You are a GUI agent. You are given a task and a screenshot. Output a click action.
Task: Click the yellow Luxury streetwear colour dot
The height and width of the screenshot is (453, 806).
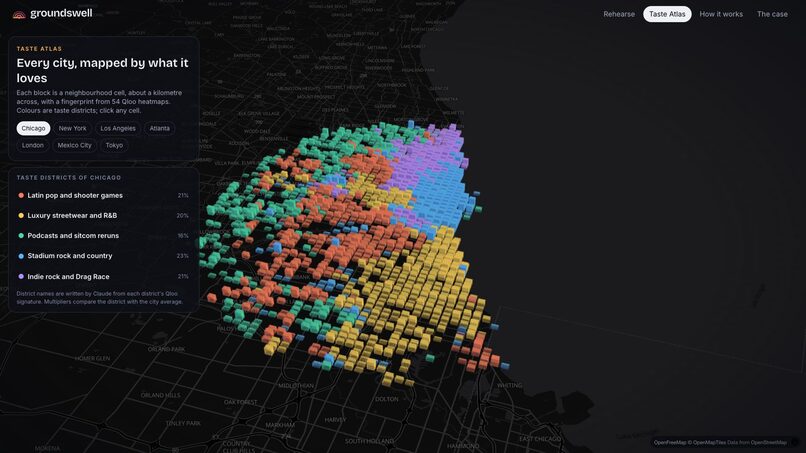pyautogui.click(x=21, y=215)
